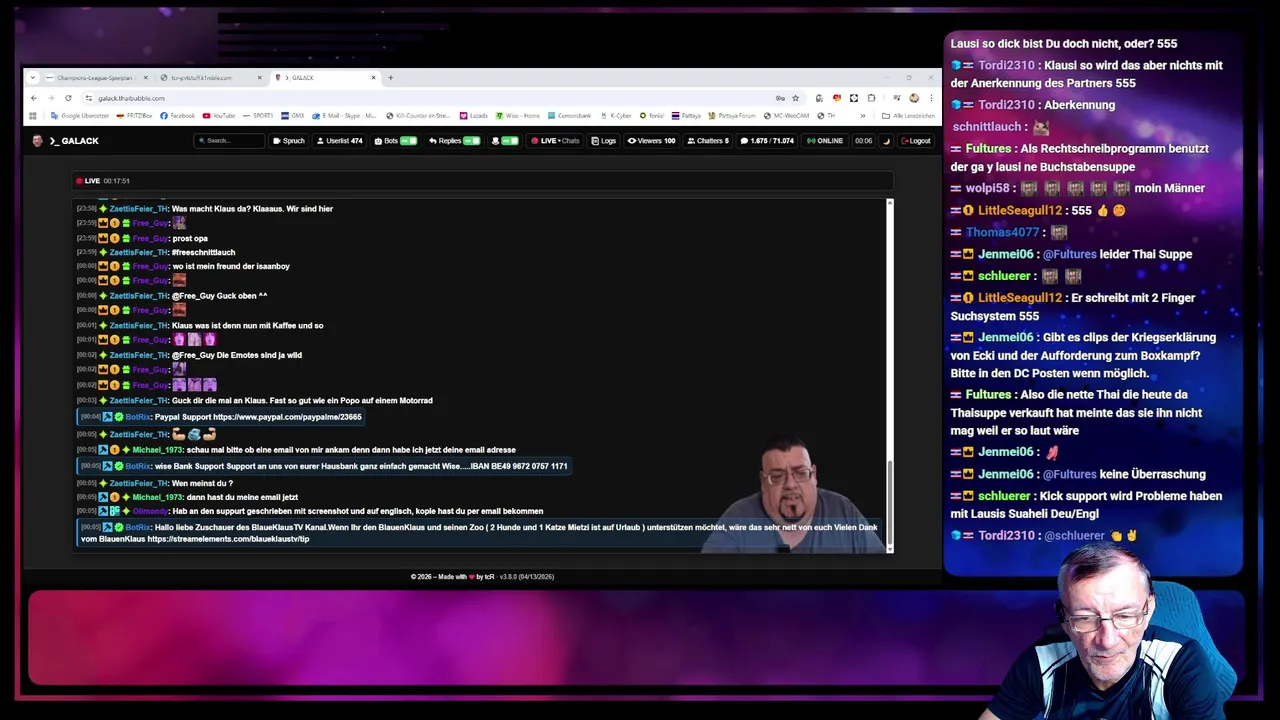Open the browser extensions puzzle icon
Screen dimensions: 1280x720
tap(871, 98)
